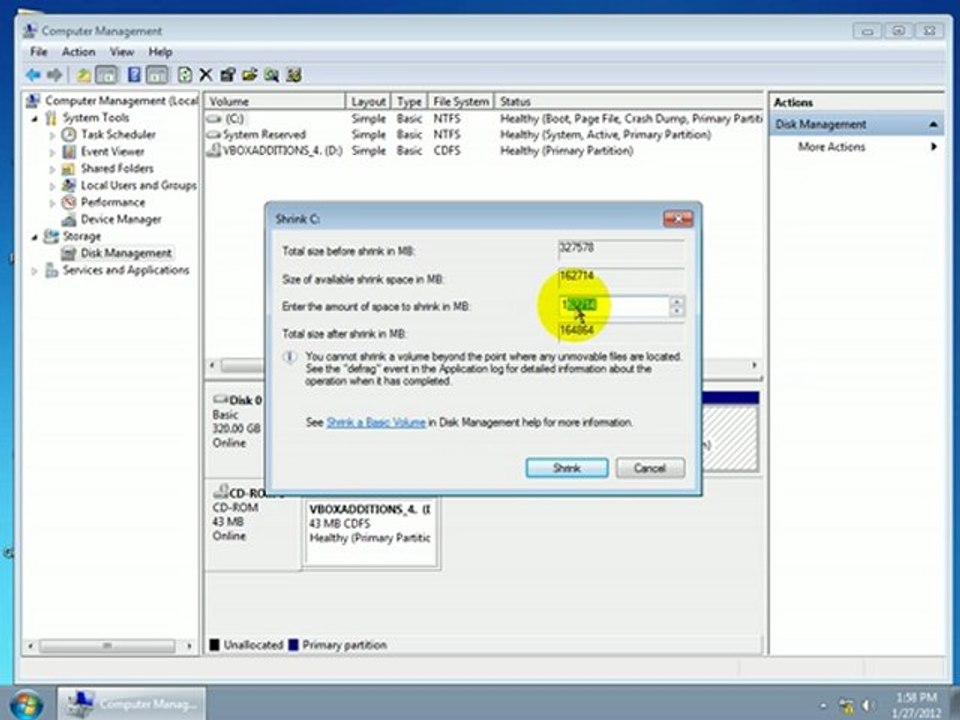Select Task Scheduler in the tree
The image size is (960, 720).
pos(118,135)
